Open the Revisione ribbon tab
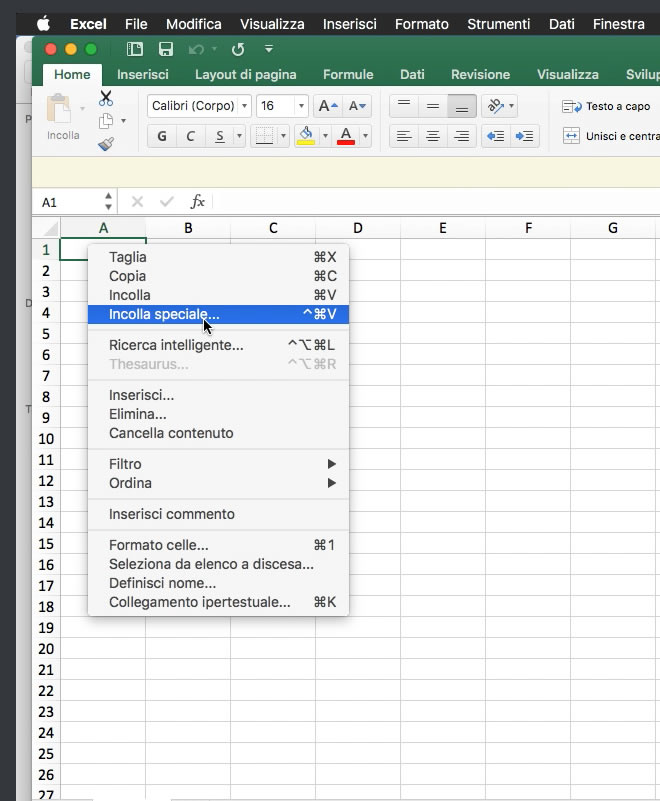This screenshot has width=660, height=801. (480, 75)
